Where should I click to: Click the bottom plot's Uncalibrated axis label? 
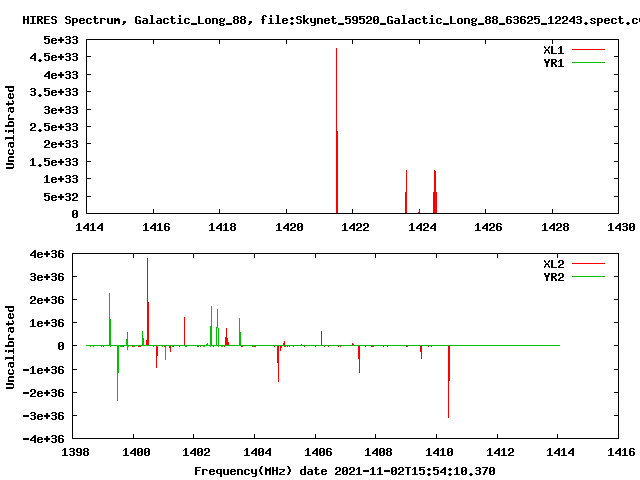[10, 347]
